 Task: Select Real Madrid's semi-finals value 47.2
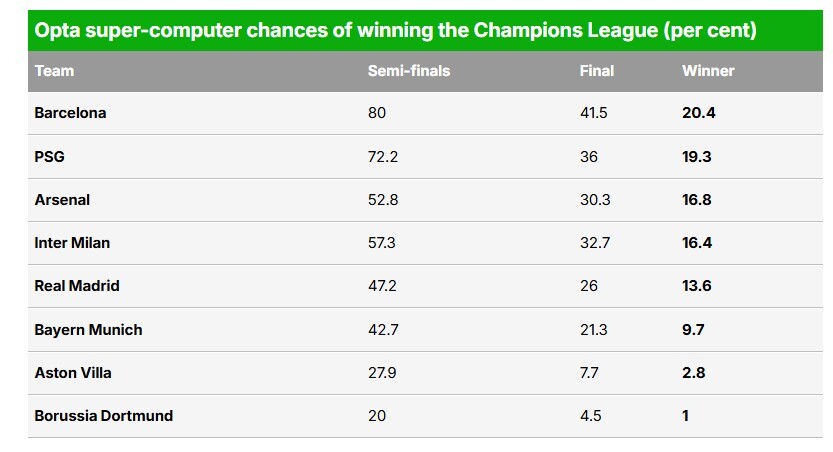pyautogui.click(x=383, y=286)
